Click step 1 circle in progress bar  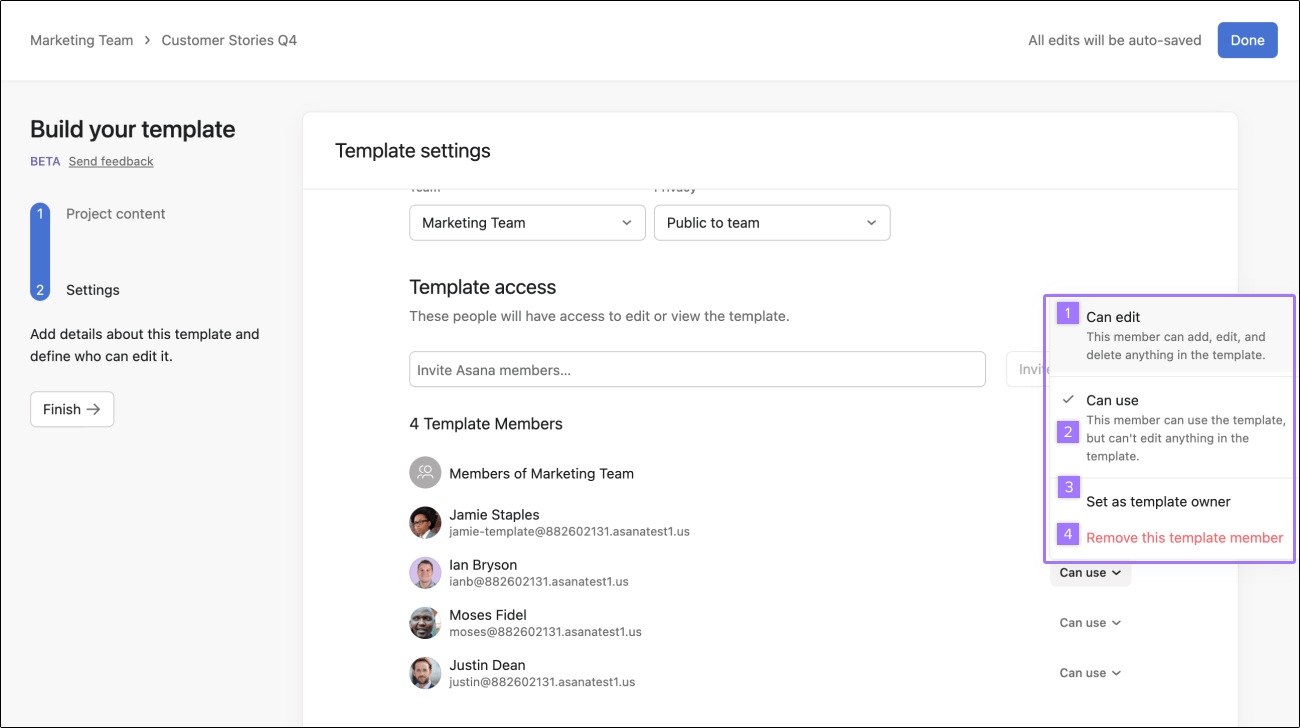(40, 214)
